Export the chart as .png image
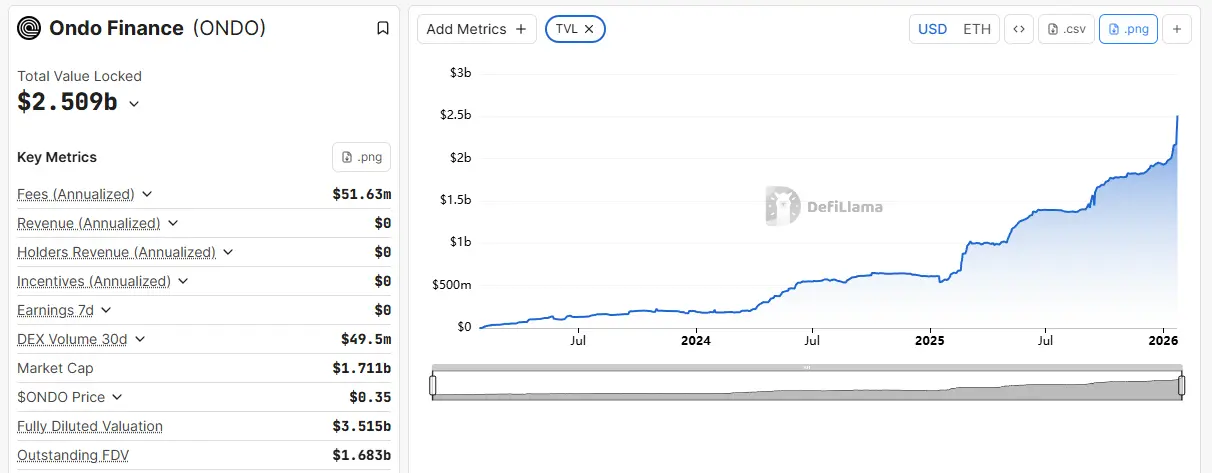1212x473 pixels. (x=1128, y=29)
